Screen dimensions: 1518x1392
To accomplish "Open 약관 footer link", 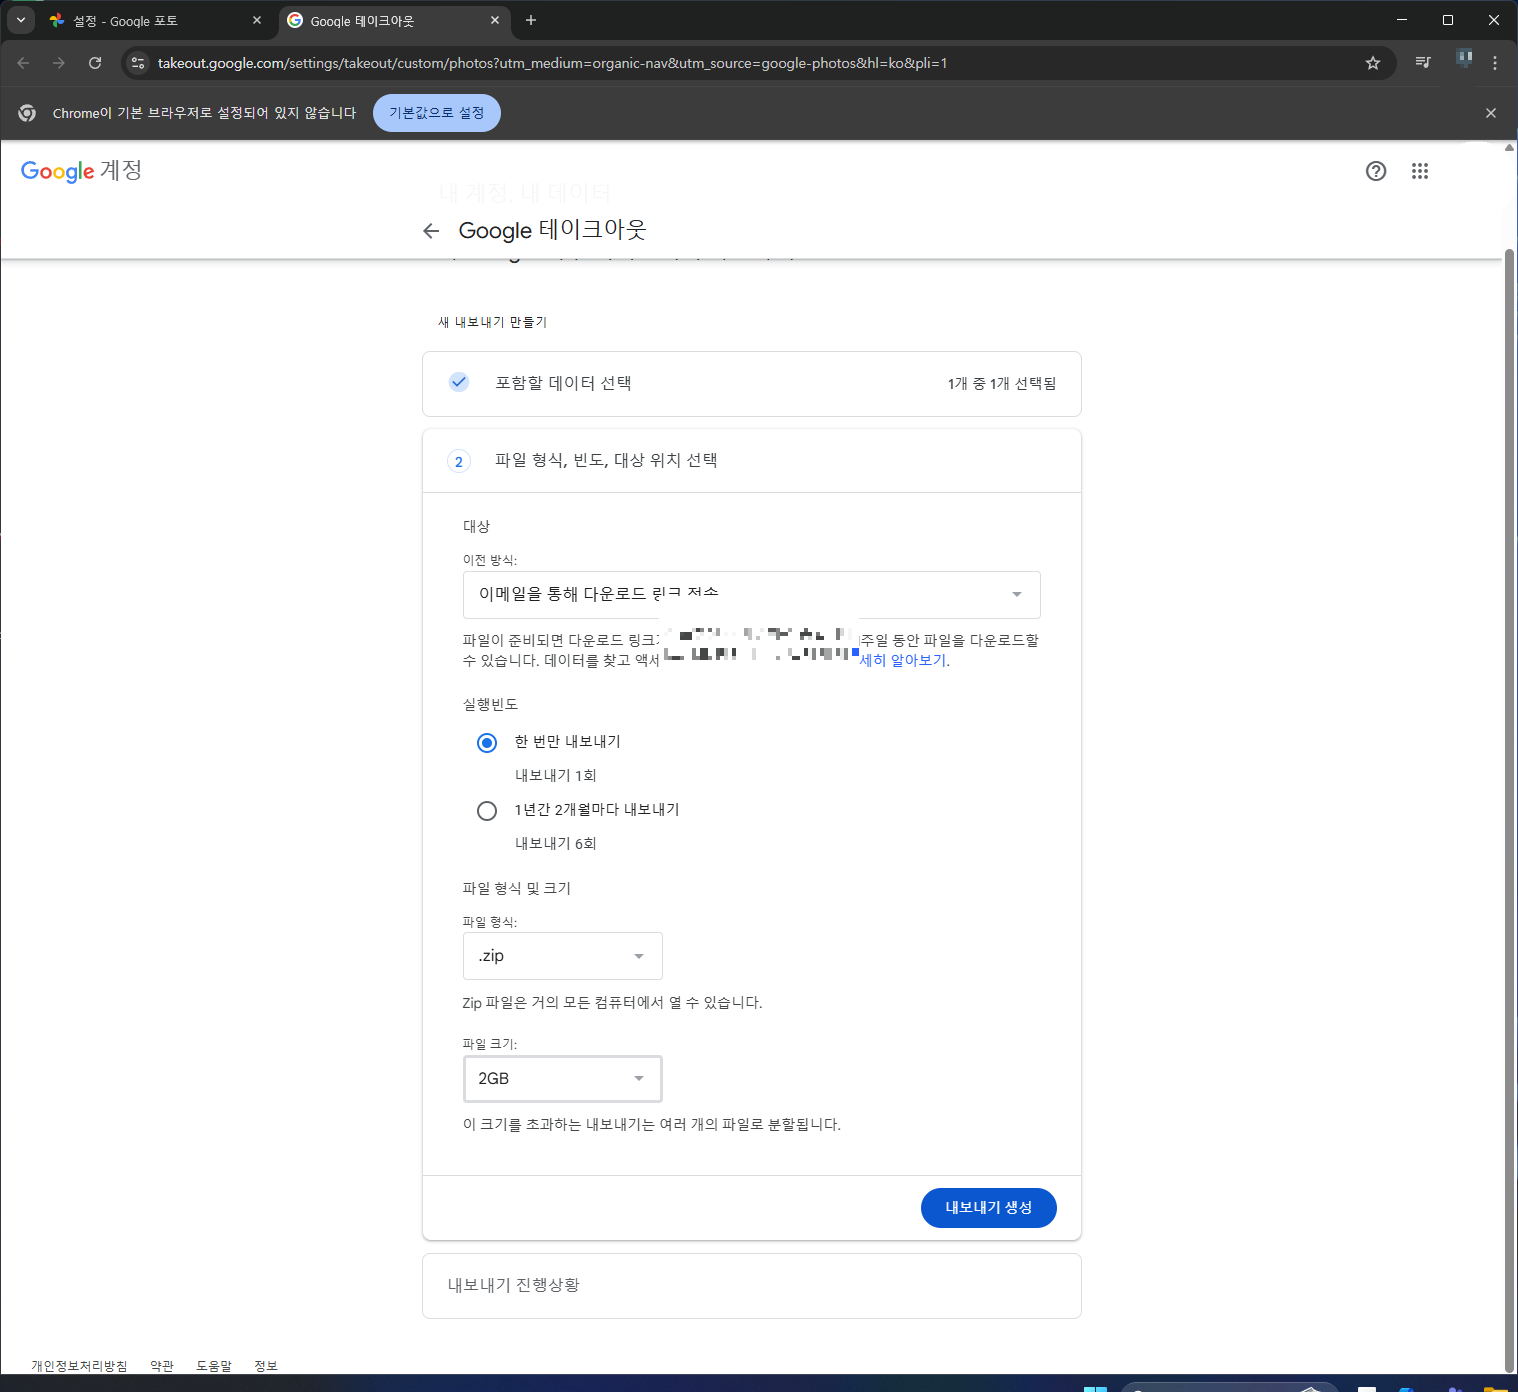I will 162,1366.
